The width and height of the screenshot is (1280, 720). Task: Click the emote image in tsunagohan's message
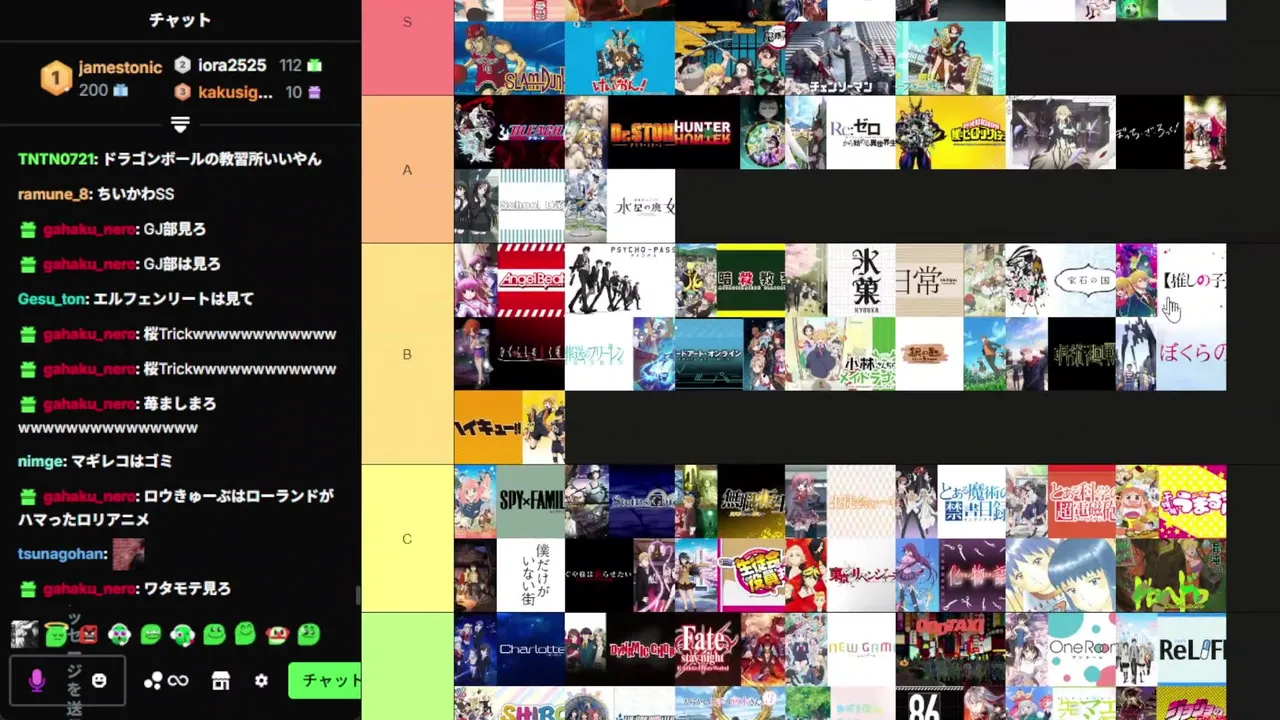point(128,553)
